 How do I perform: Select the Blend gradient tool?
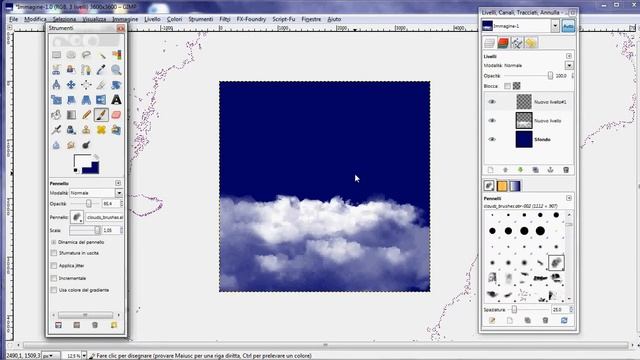71,115
